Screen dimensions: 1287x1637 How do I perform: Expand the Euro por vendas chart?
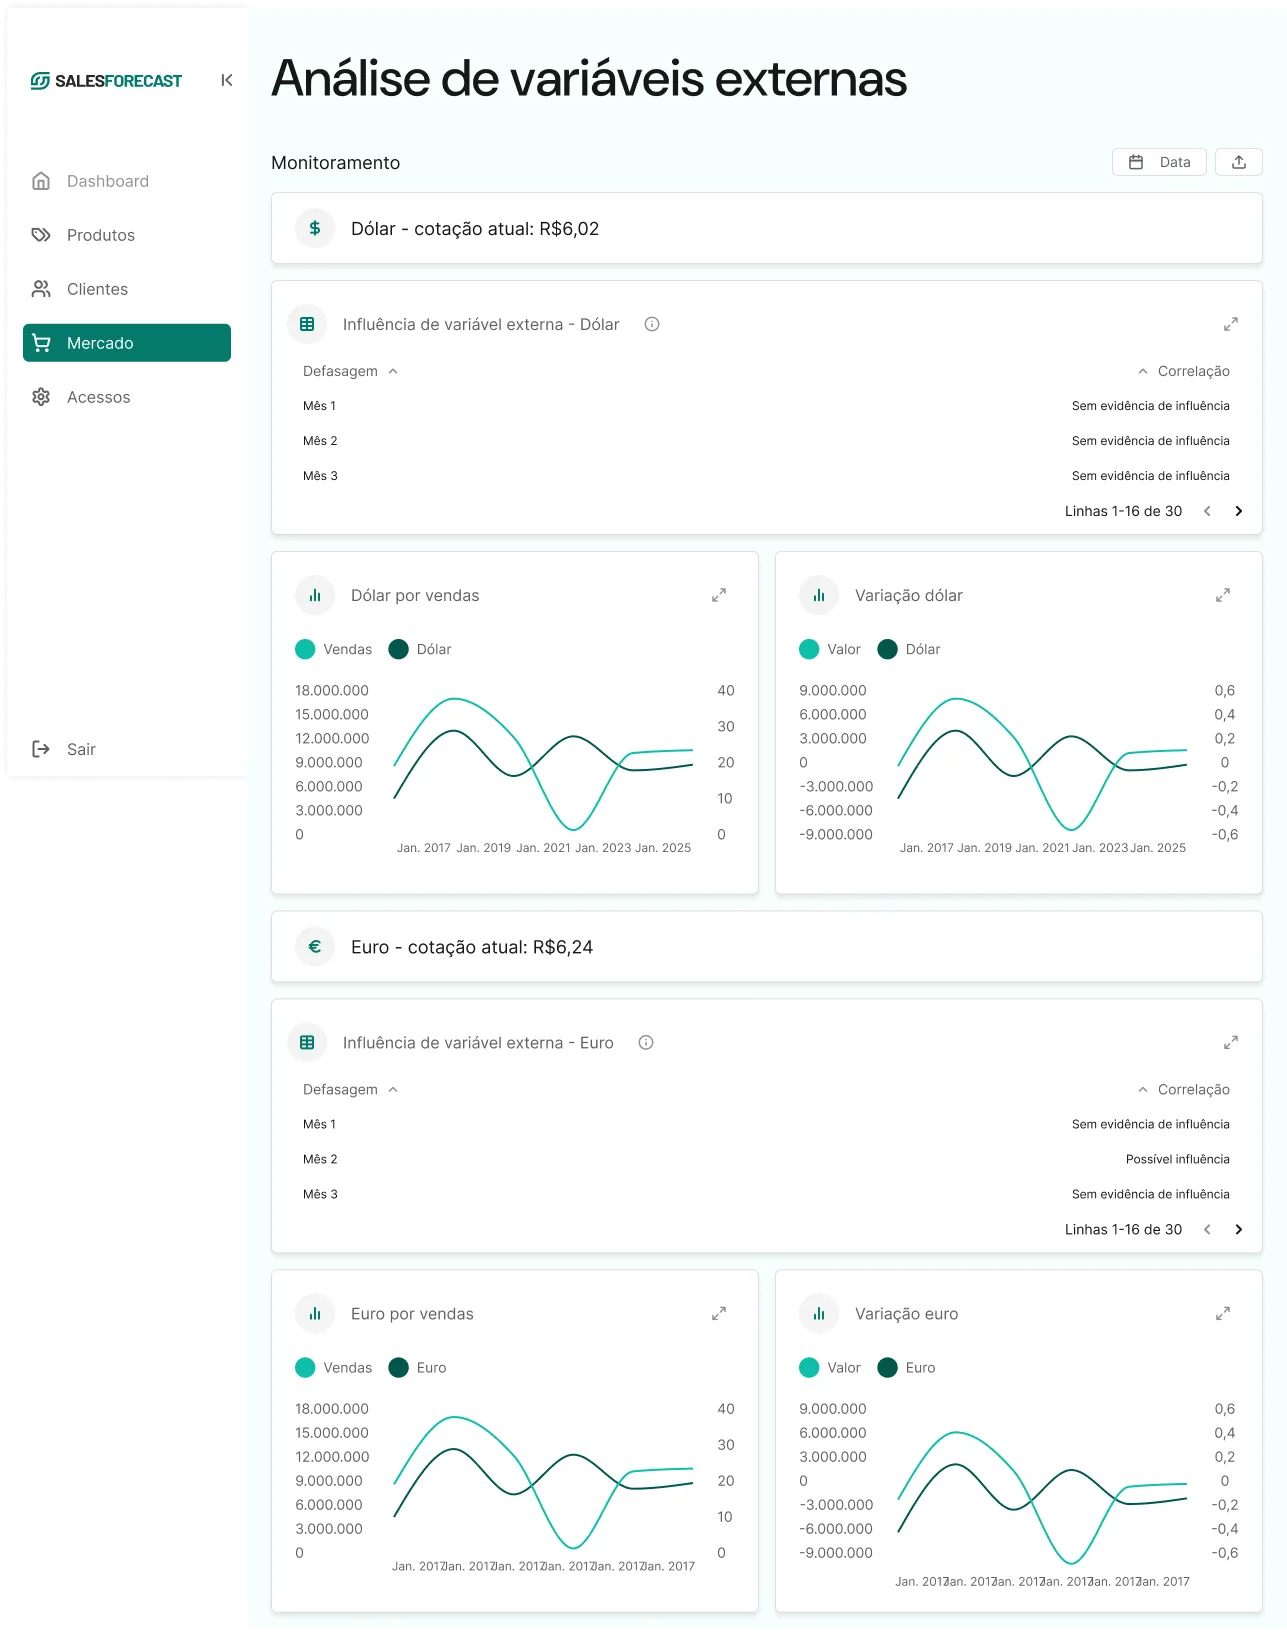[x=719, y=1313]
